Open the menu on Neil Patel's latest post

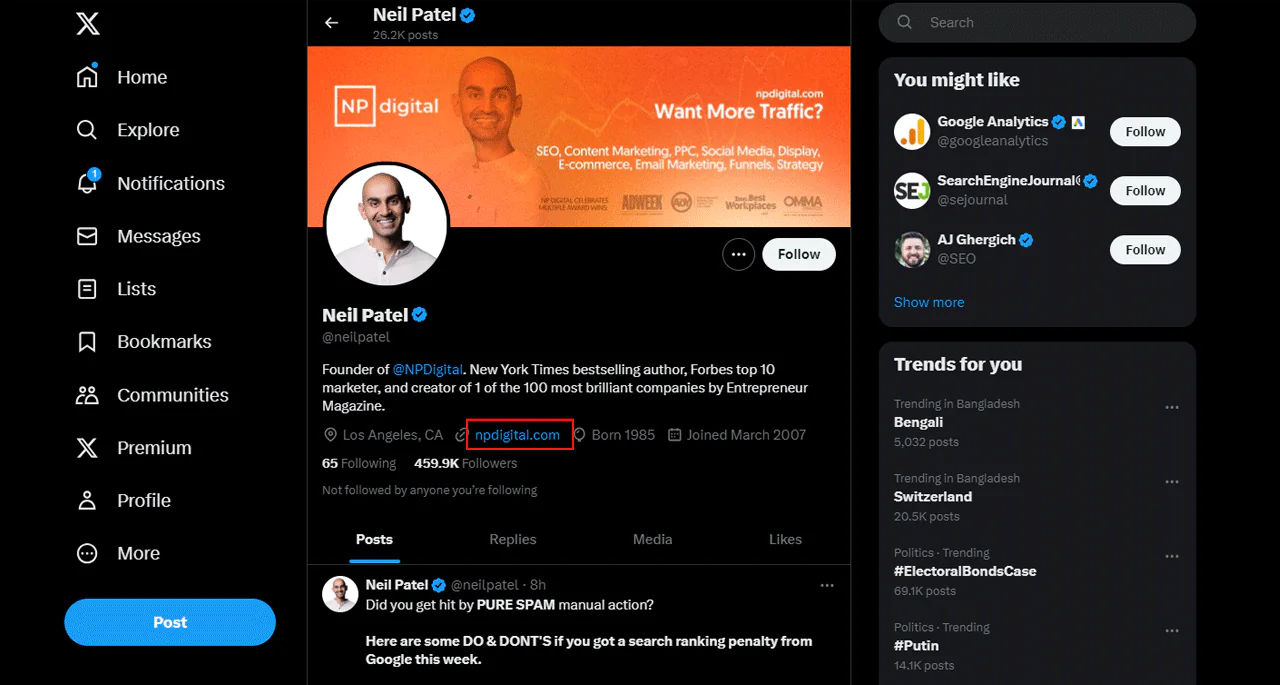pos(827,585)
